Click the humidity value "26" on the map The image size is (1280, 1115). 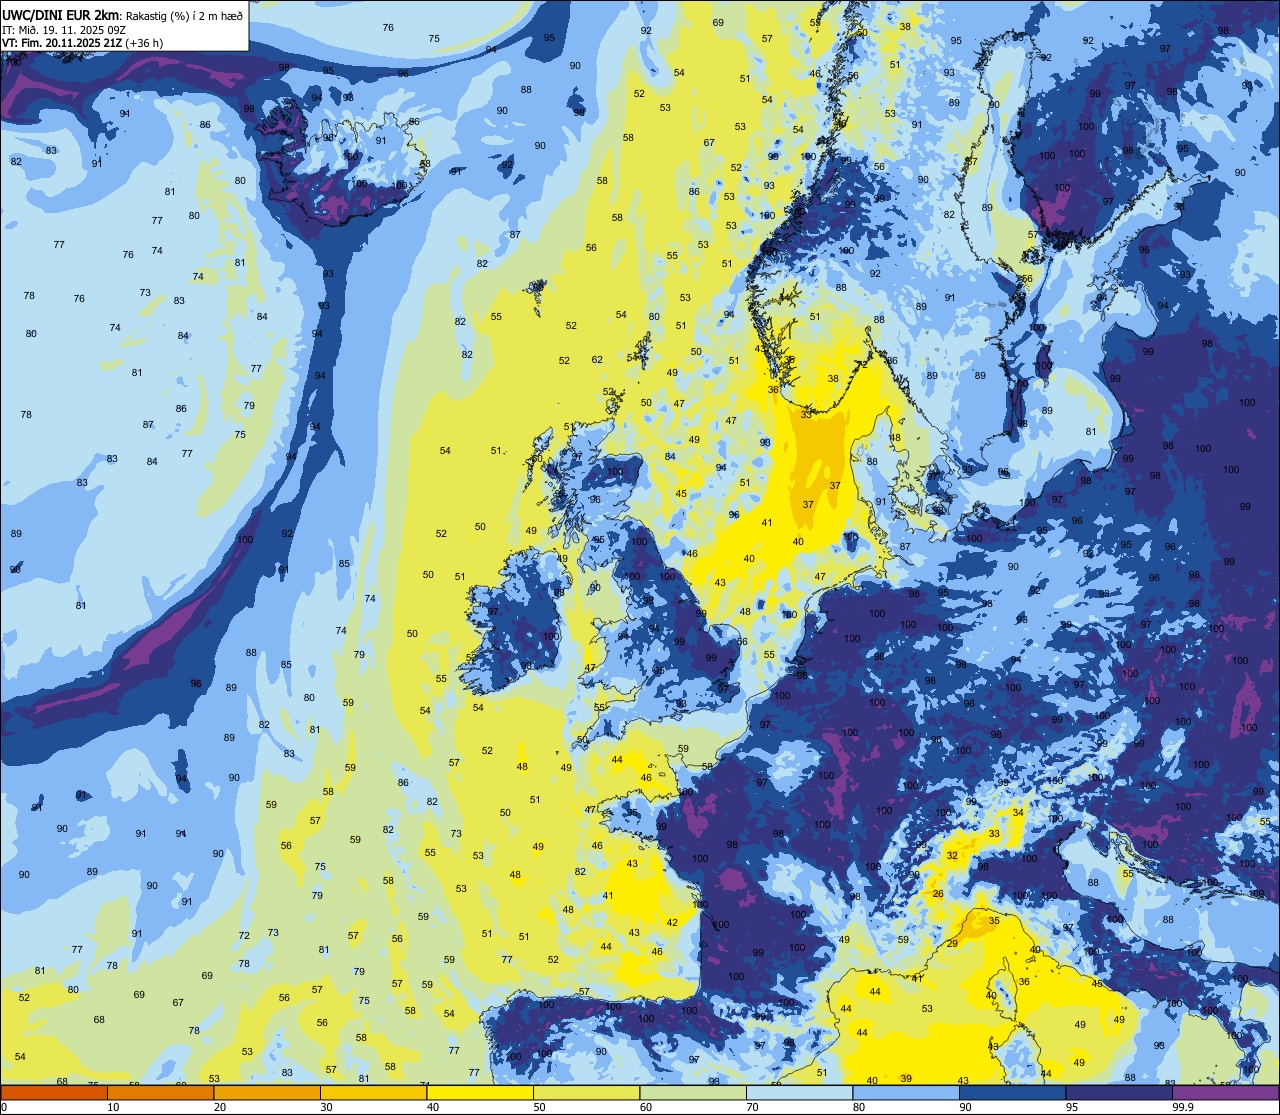click(938, 894)
